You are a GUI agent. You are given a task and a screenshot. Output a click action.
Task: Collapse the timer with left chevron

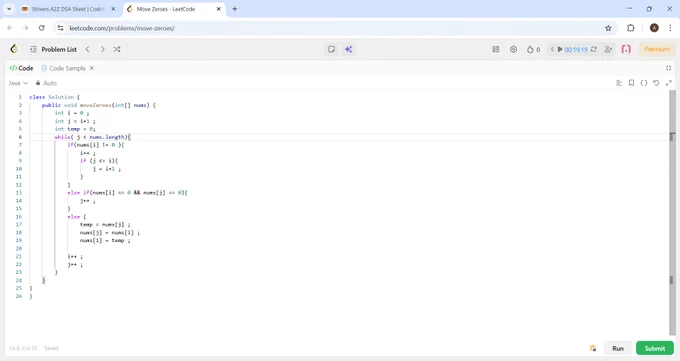point(552,49)
